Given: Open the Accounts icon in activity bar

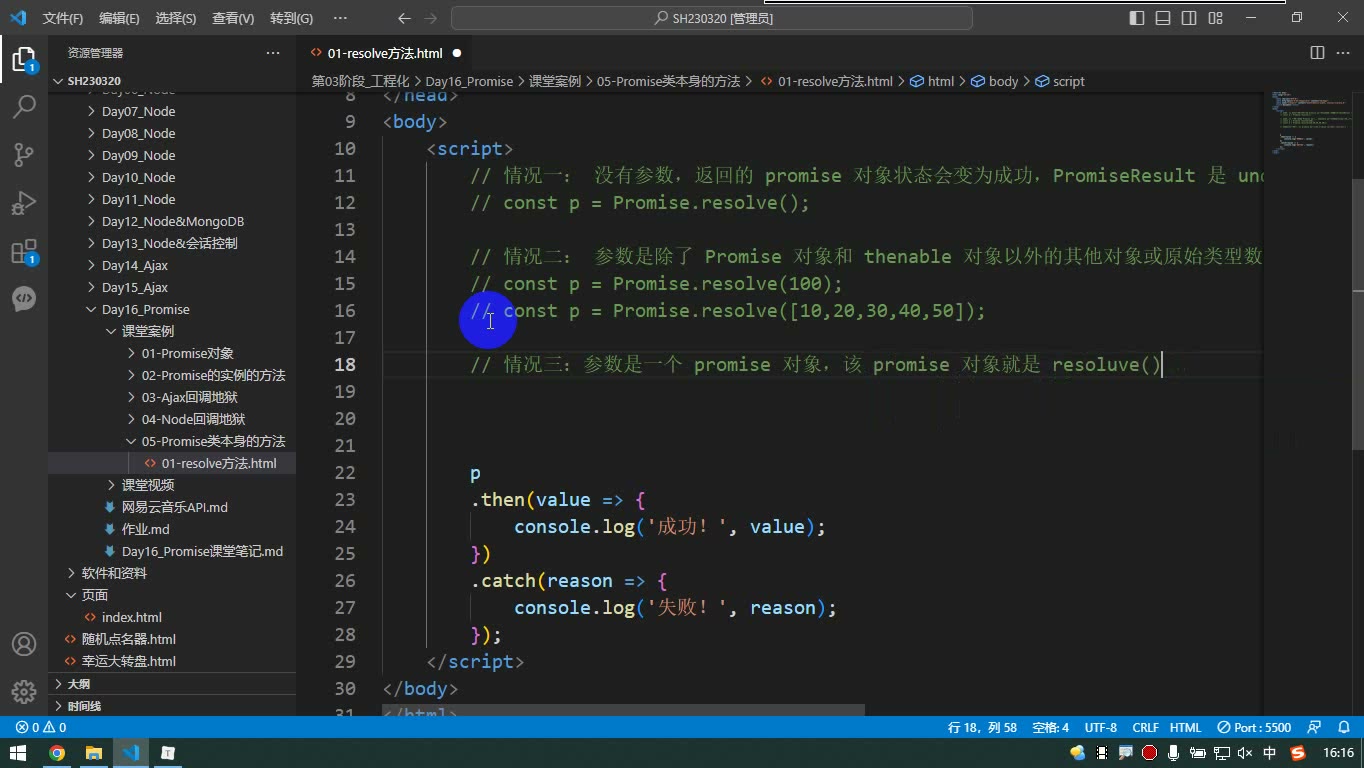Looking at the screenshot, I should point(24,644).
